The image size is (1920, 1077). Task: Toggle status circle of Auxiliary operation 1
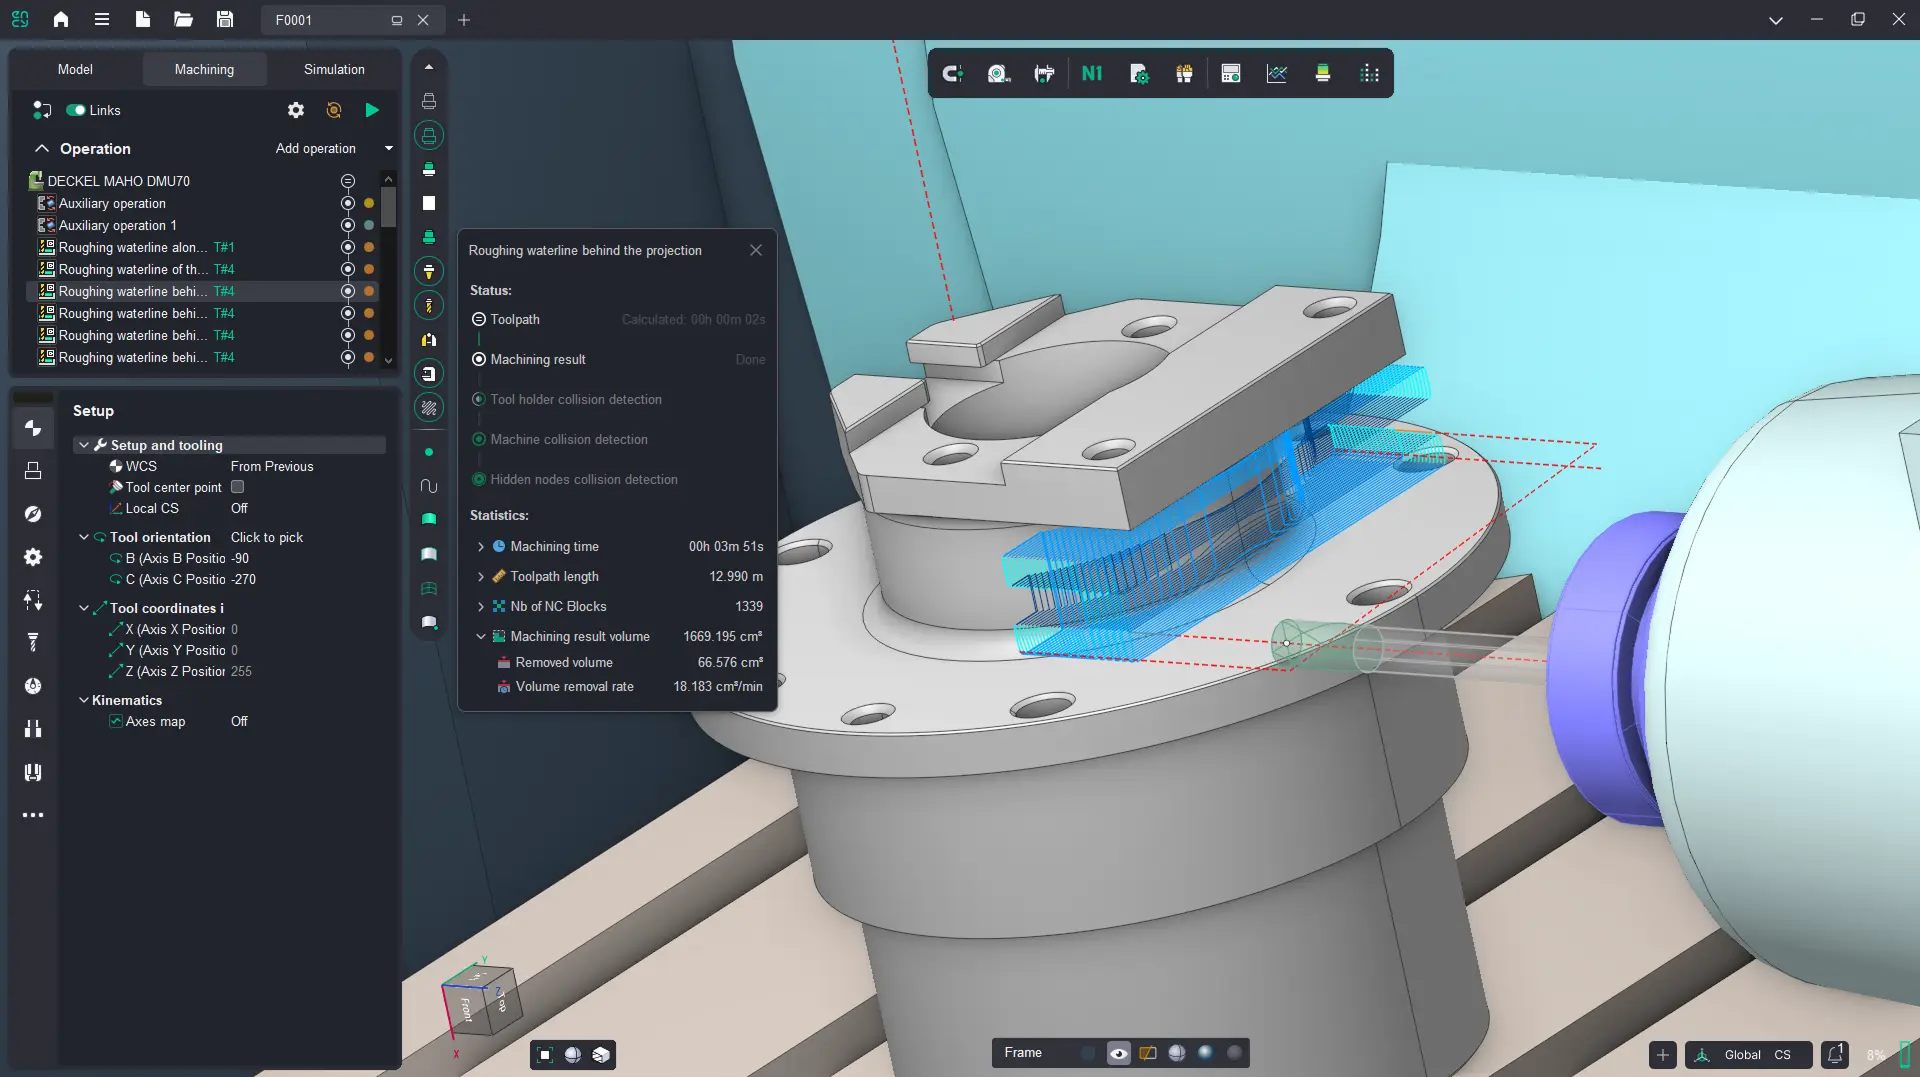tap(348, 225)
